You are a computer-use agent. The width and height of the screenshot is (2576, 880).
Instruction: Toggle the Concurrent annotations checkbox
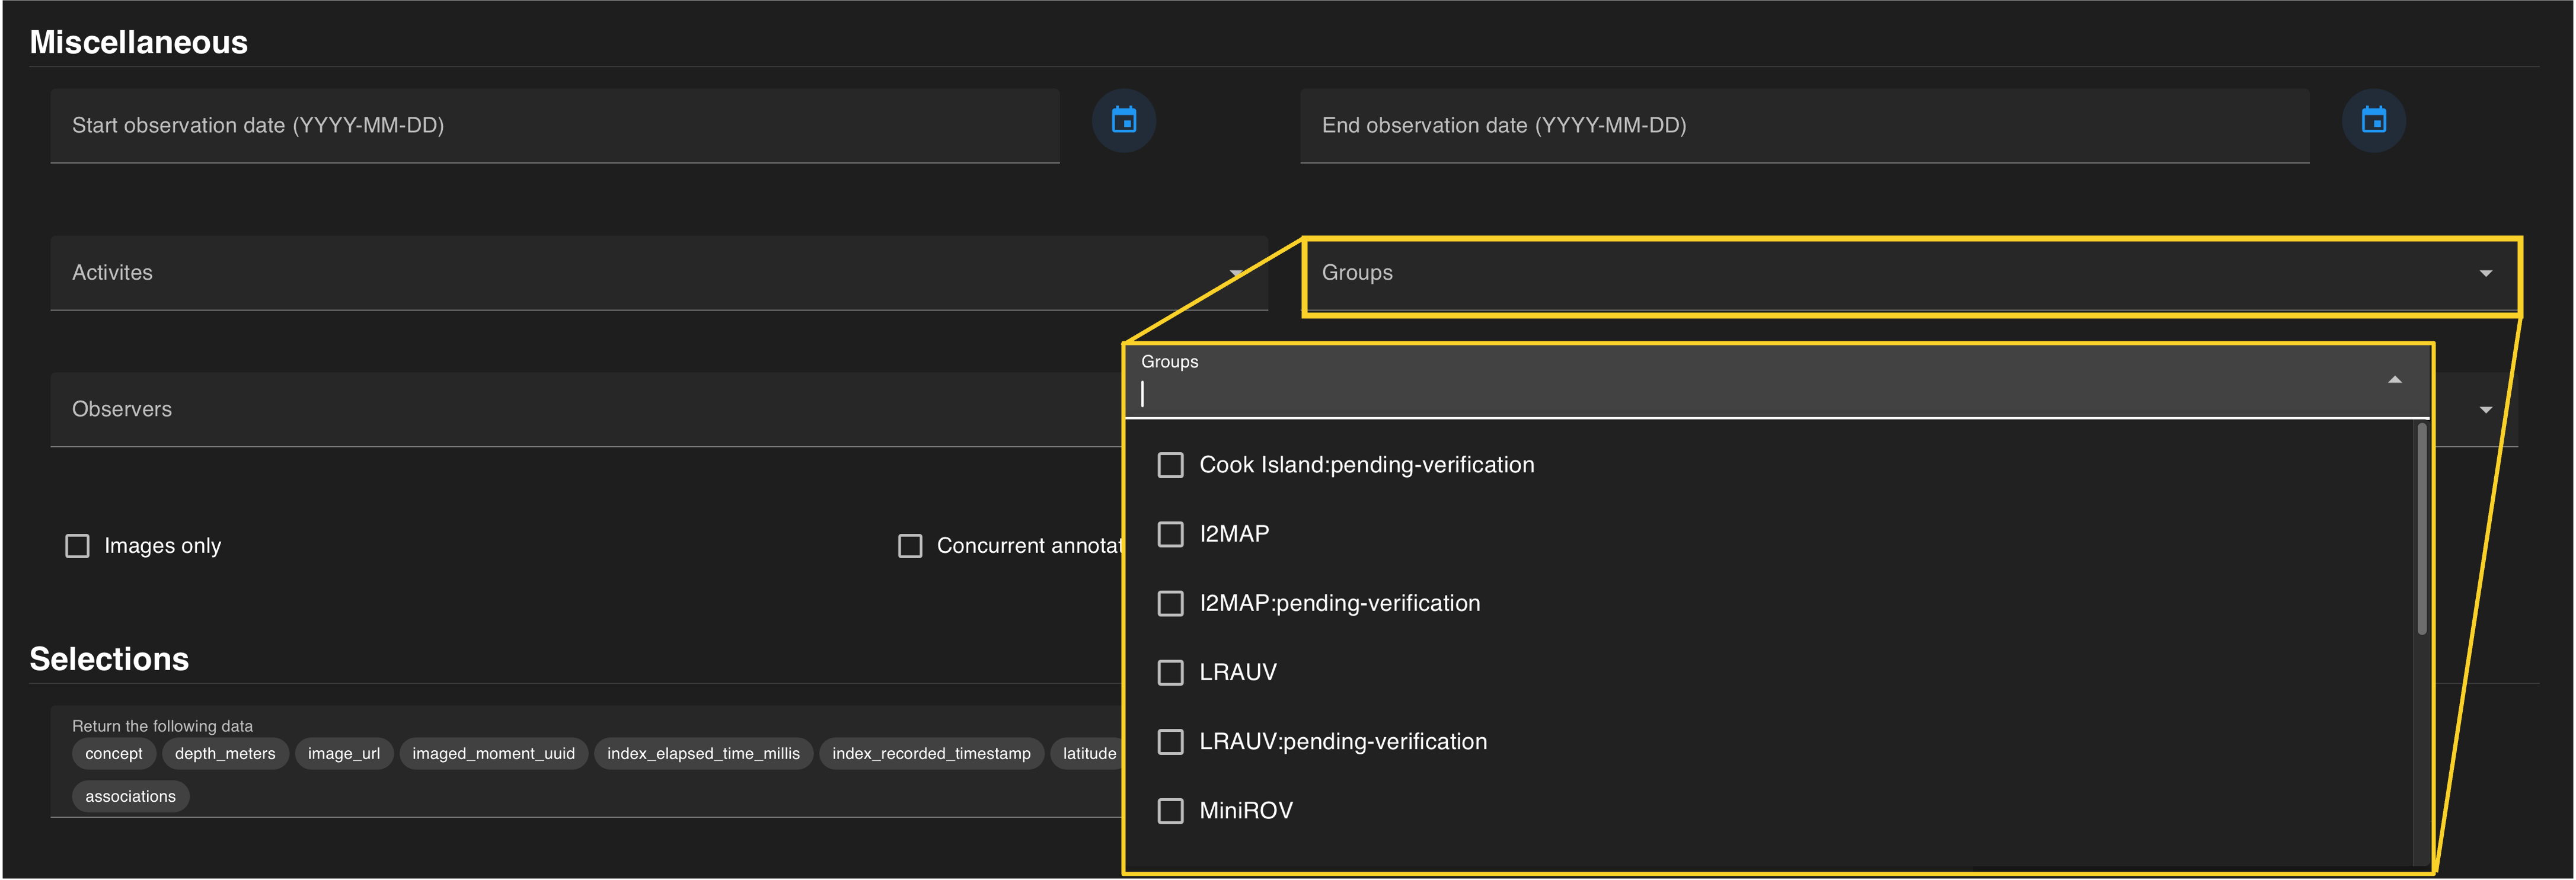[x=910, y=546]
